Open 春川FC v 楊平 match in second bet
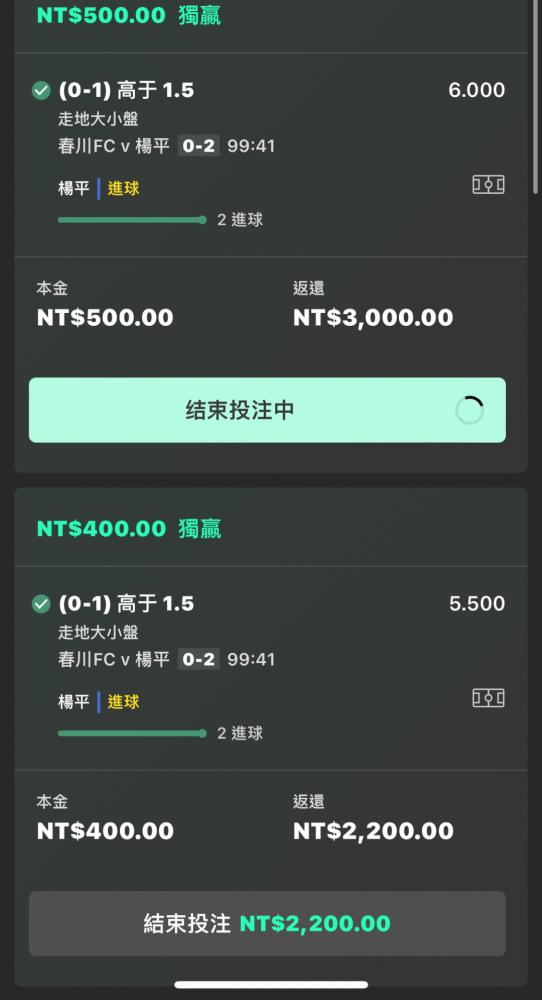 [114, 659]
